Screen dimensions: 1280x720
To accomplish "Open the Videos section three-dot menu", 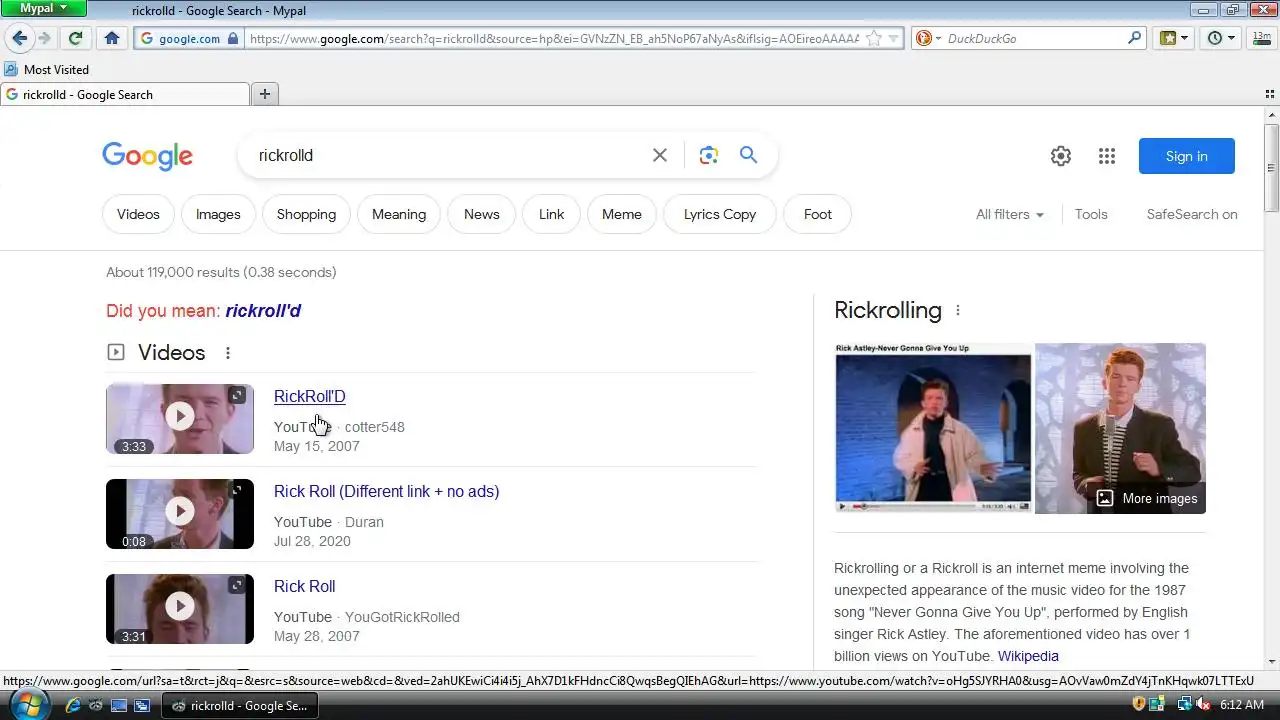I will coord(228,353).
